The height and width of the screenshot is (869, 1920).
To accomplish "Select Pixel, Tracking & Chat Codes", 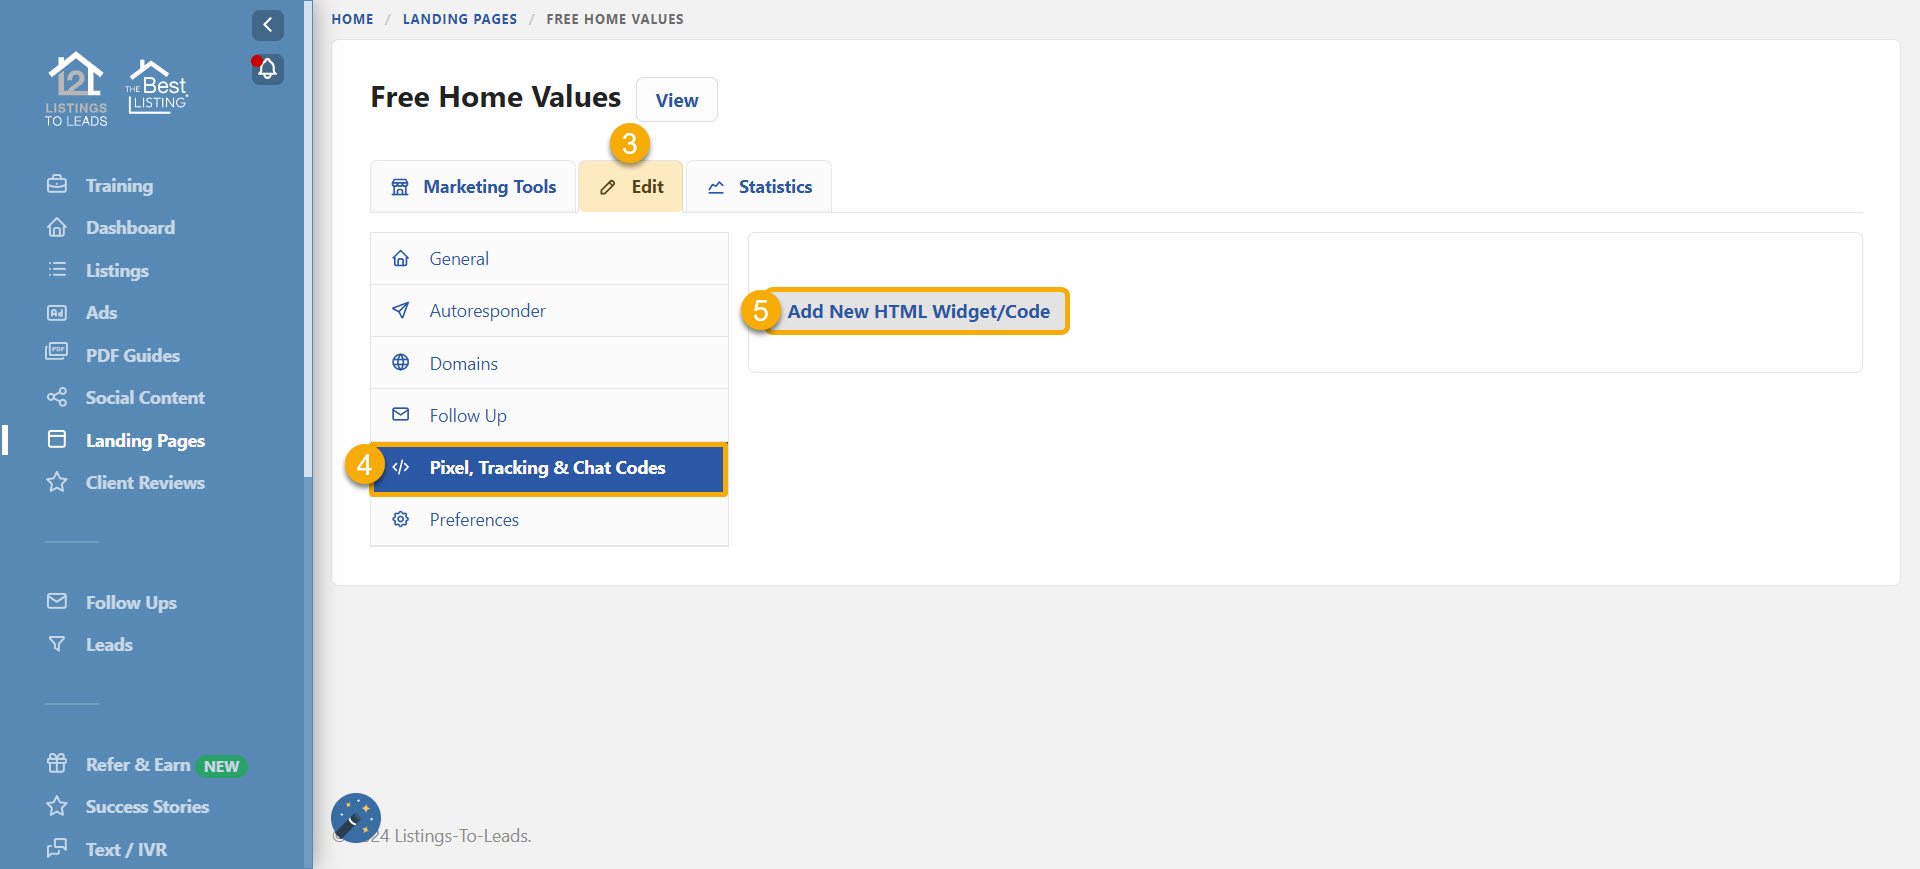I will click(547, 468).
